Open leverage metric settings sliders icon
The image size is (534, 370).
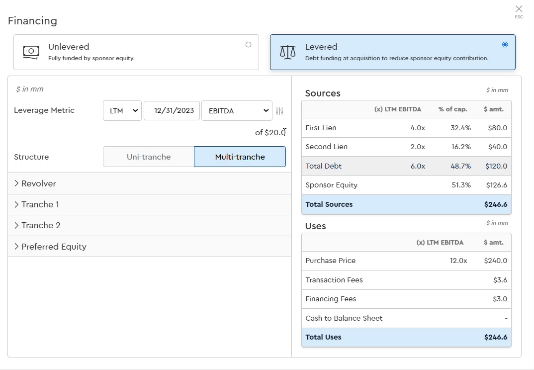click(x=280, y=111)
